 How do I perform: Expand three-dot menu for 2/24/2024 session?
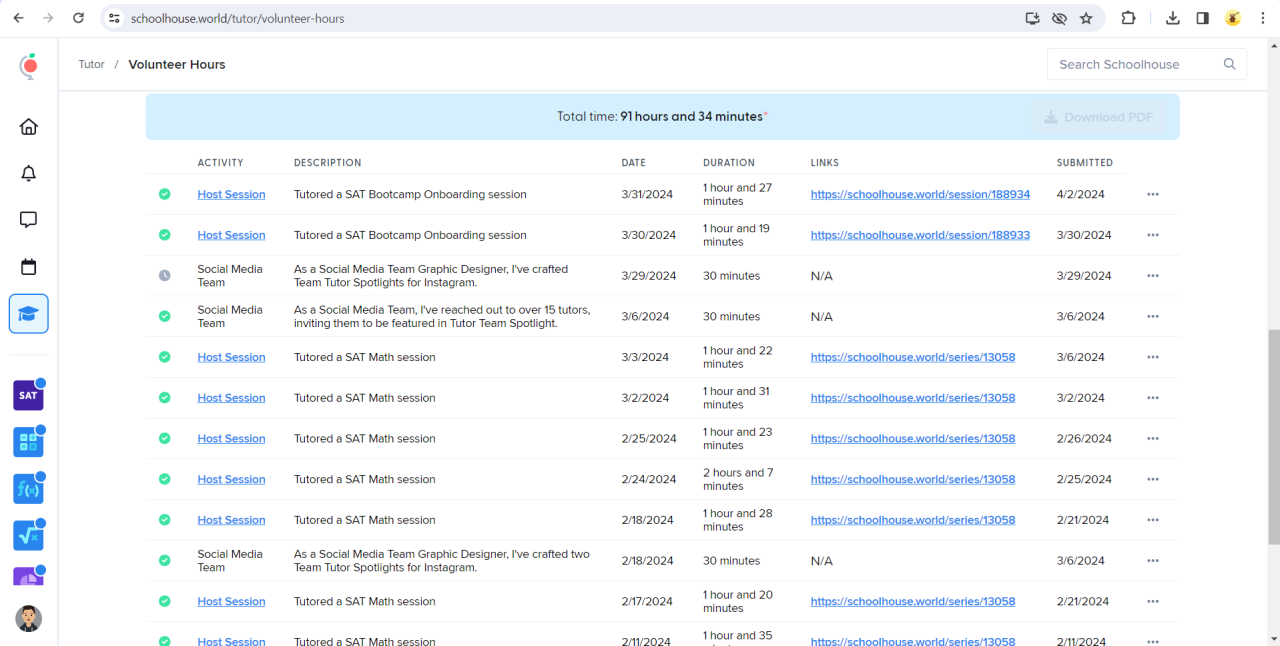pyautogui.click(x=1153, y=480)
